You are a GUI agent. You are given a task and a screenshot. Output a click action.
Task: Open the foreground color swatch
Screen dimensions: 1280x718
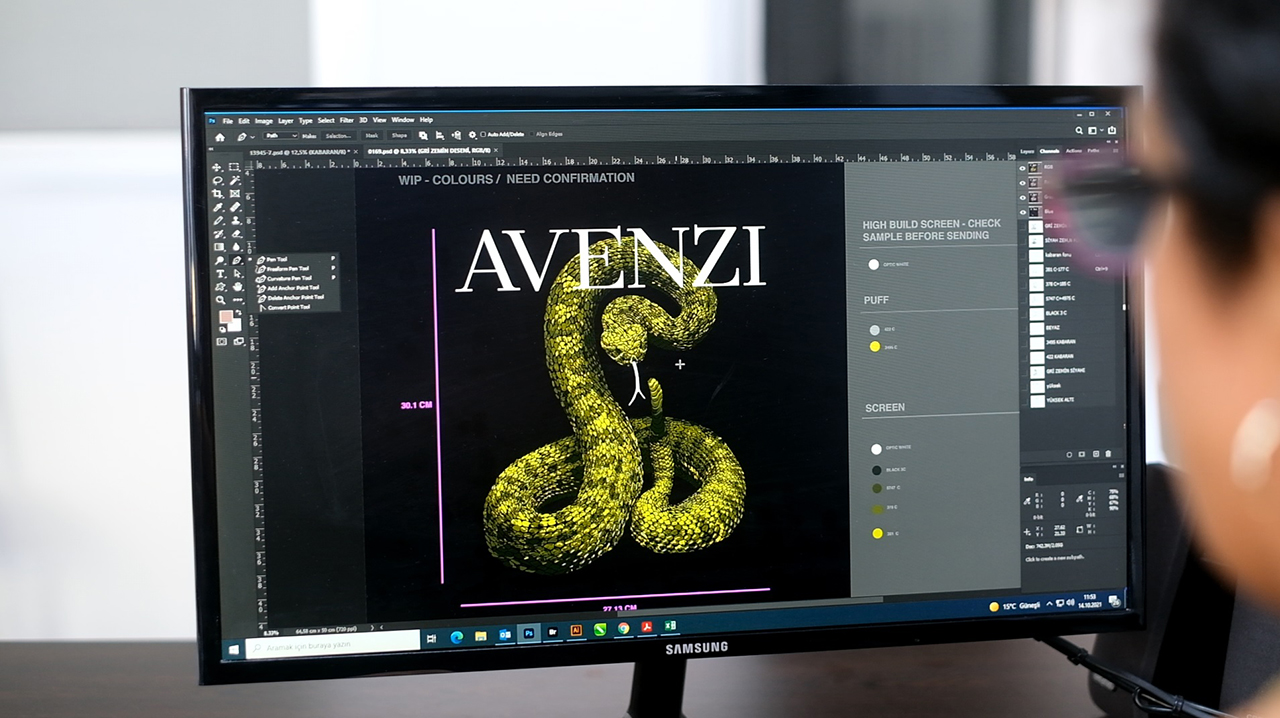[x=226, y=318]
